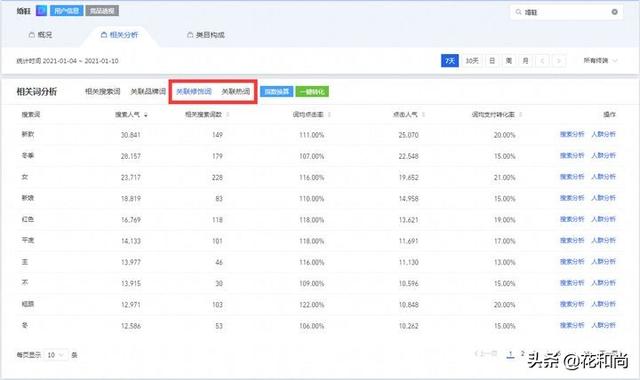Sort by 搜索人气 using its arrow icon

pos(146,116)
